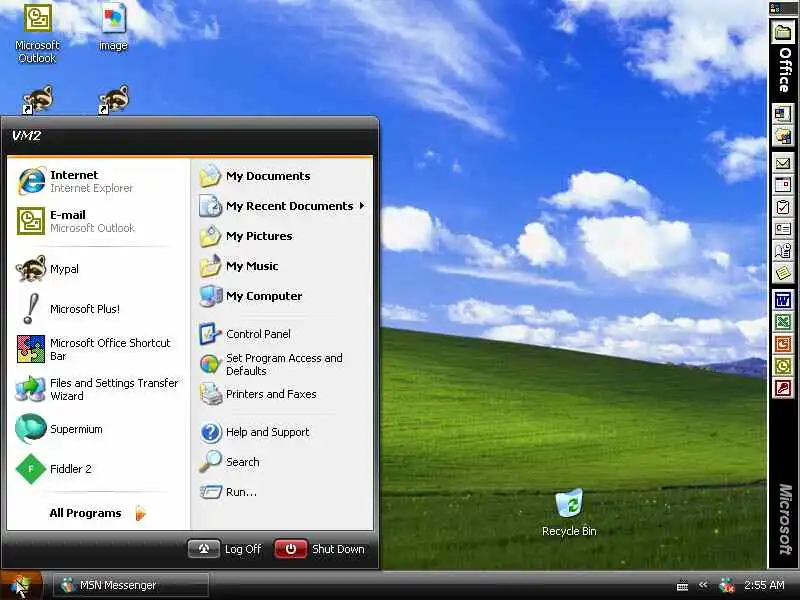Open Internet Explorer from Start menu
800x600 pixels.
pyautogui.click(x=98, y=181)
